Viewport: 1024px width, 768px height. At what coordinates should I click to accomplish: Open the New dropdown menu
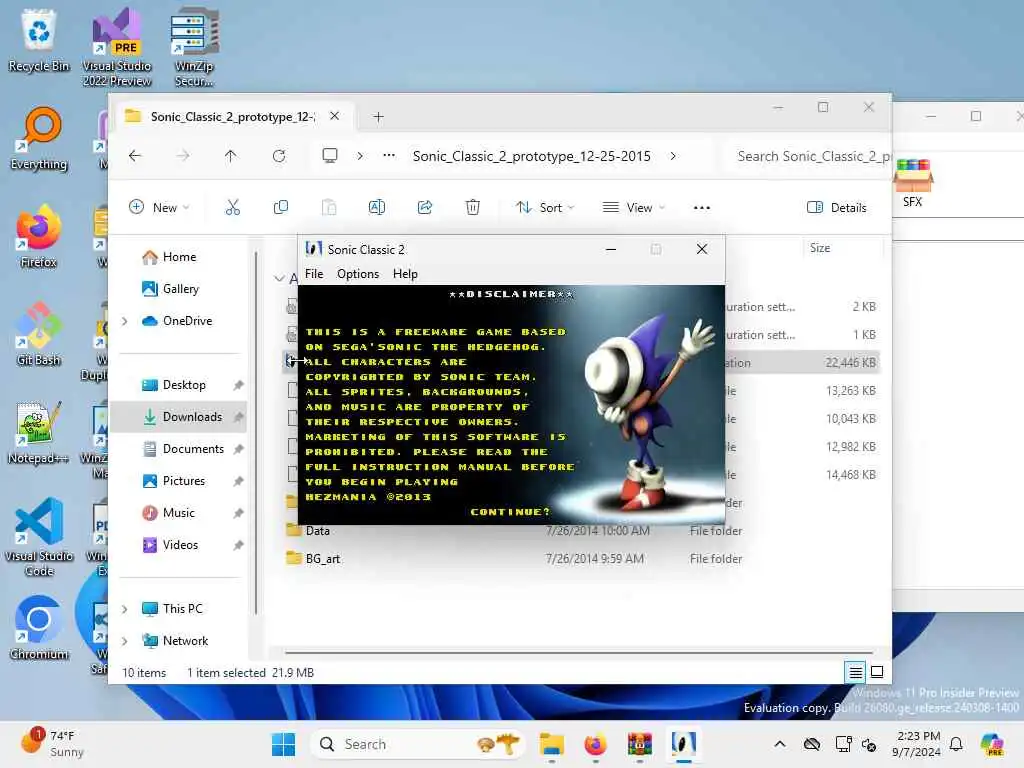(159, 208)
